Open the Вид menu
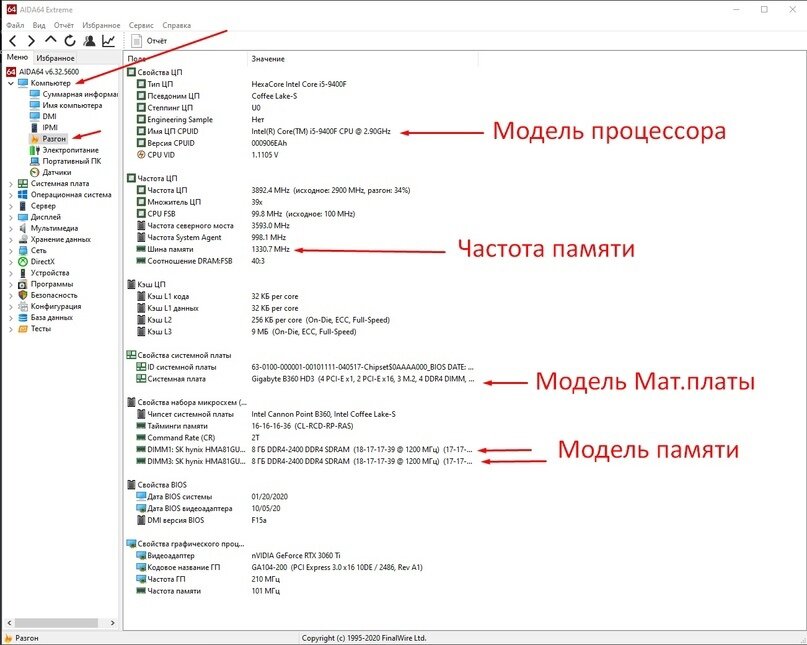 point(39,25)
